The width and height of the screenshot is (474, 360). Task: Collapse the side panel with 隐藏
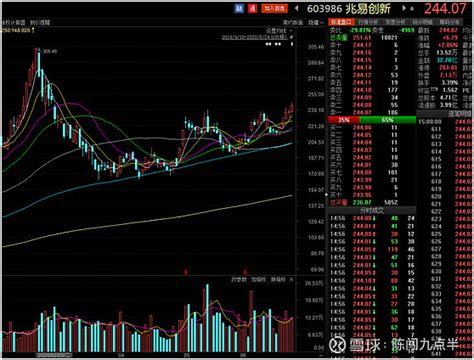click(315, 23)
